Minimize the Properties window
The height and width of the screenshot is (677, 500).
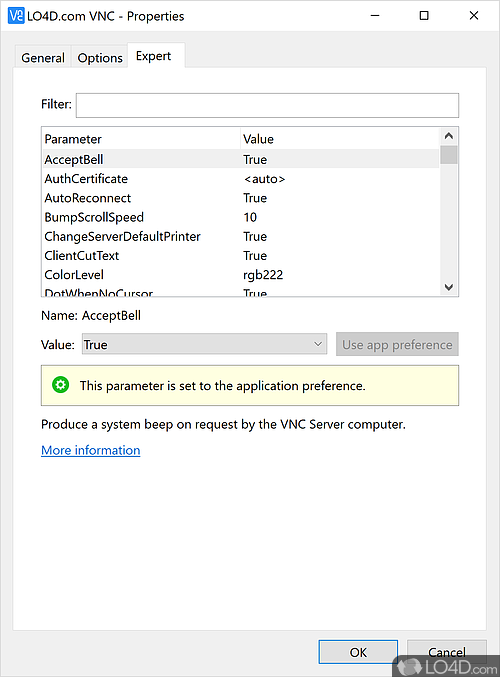pos(375,16)
